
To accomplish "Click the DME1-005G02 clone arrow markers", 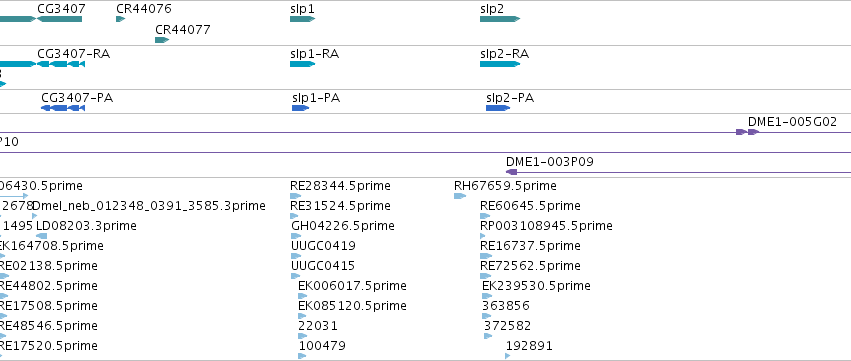I will pyautogui.click(x=747, y=132).
